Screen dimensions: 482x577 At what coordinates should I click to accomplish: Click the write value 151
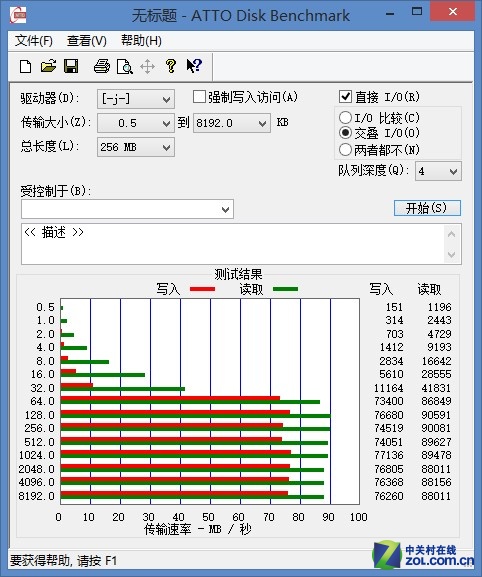click(394, 307)
